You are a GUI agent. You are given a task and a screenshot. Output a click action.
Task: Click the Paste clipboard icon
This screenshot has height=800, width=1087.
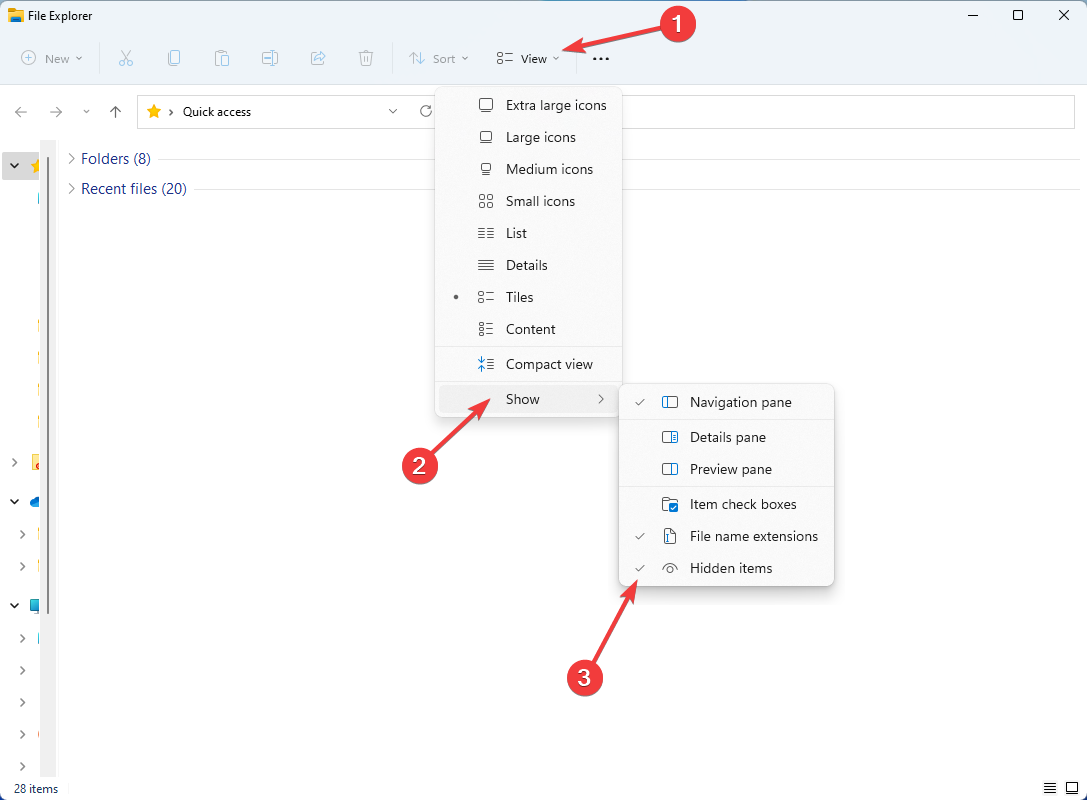click(x=222, y=58)
